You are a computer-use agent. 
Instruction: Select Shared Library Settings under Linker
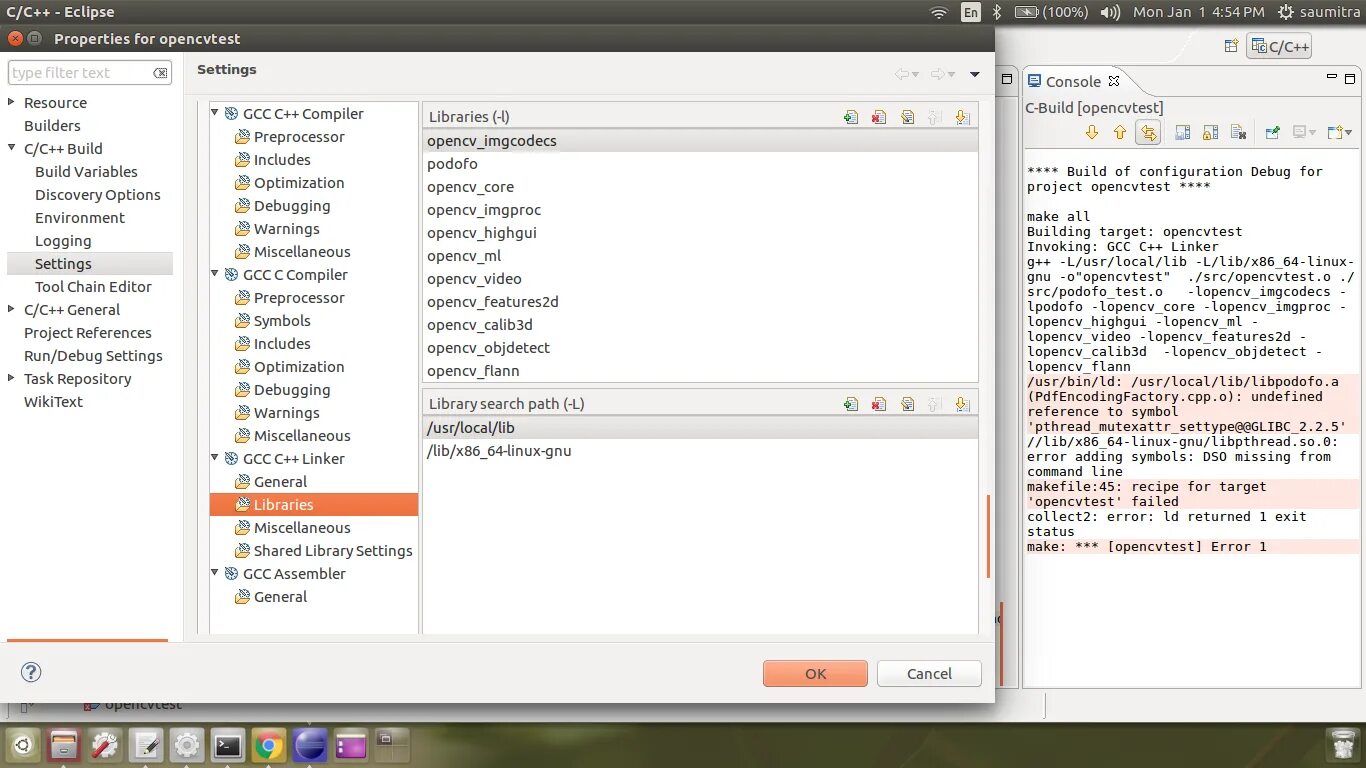pyautogui.click(x=333, y=551)
